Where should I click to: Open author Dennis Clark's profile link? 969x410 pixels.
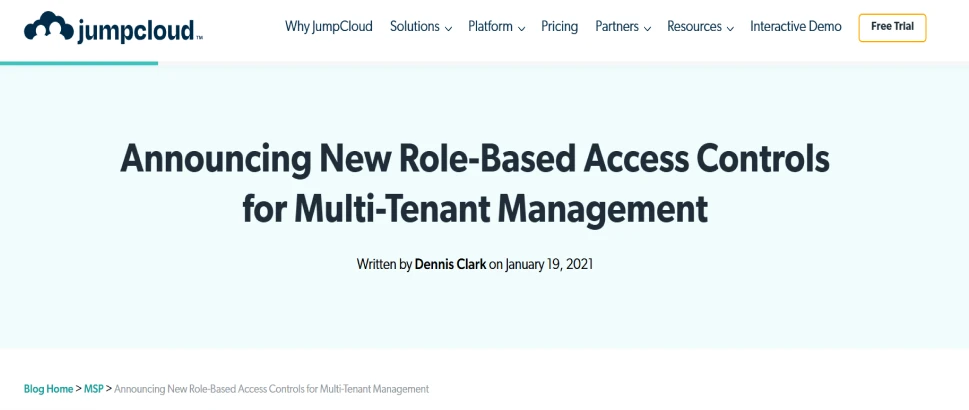451,264
